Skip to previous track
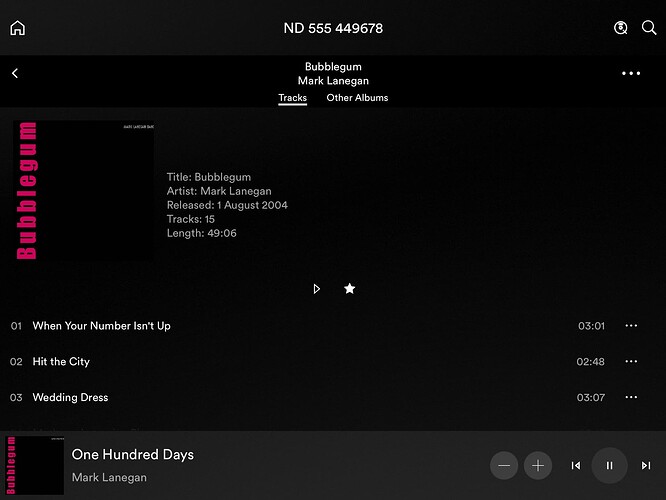 [576, 466]
